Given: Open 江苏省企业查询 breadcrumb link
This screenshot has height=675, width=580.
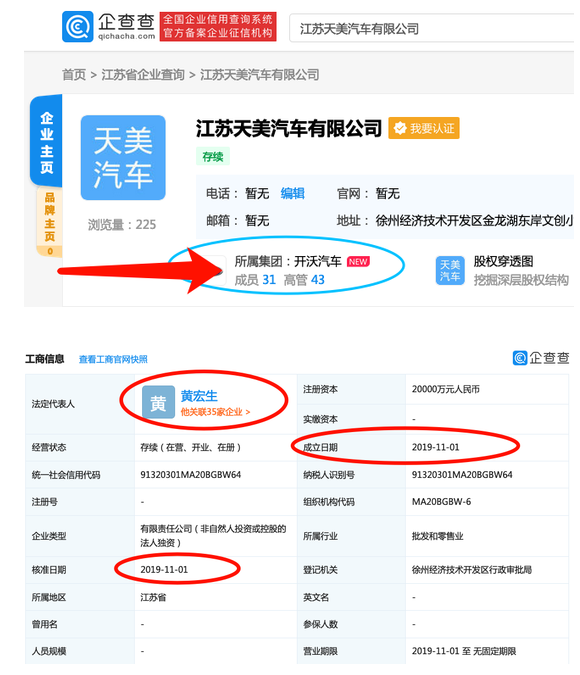Looking at the screenshot, I should pos(143,74).
